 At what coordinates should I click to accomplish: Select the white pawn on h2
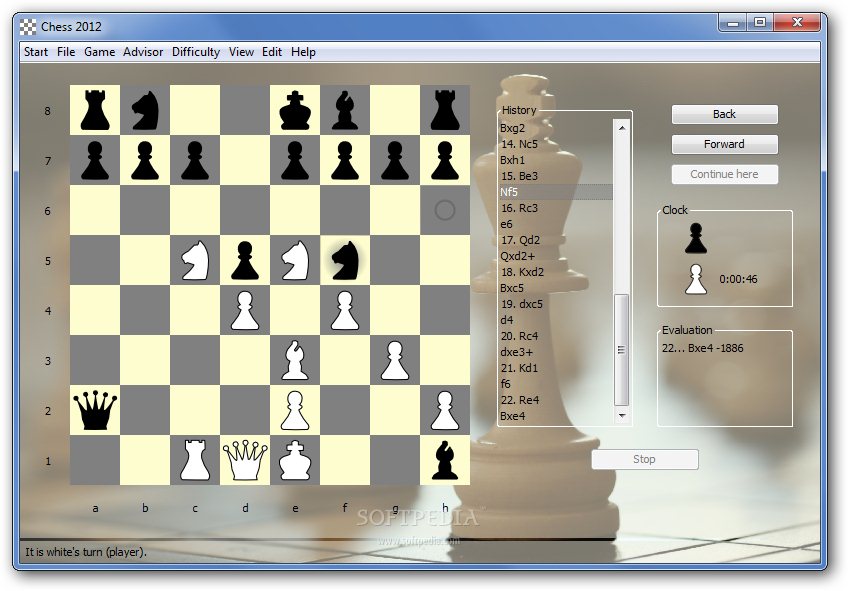[445, 411]
